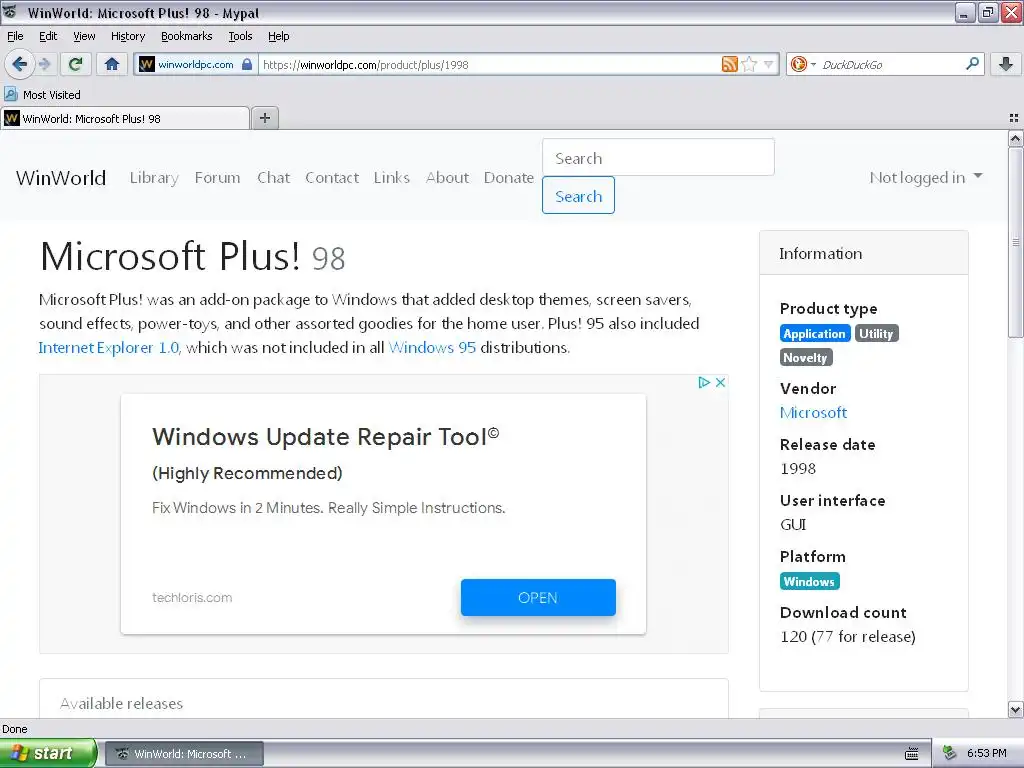Follow the Windows 95 link
Screen dimensions: 1024x768
click(x=432, y=347)
